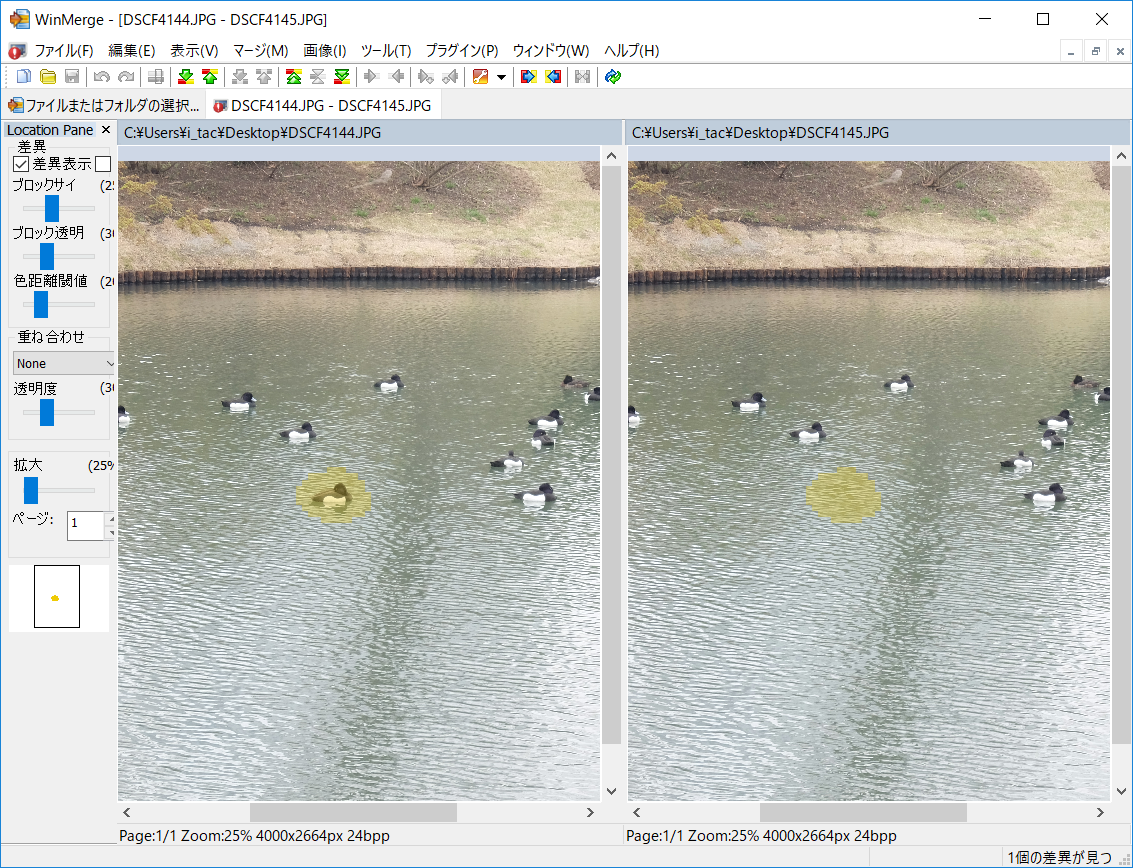Open the options wrench icon
Viewport: 1133px width, 868px height.
click(480, 77)
